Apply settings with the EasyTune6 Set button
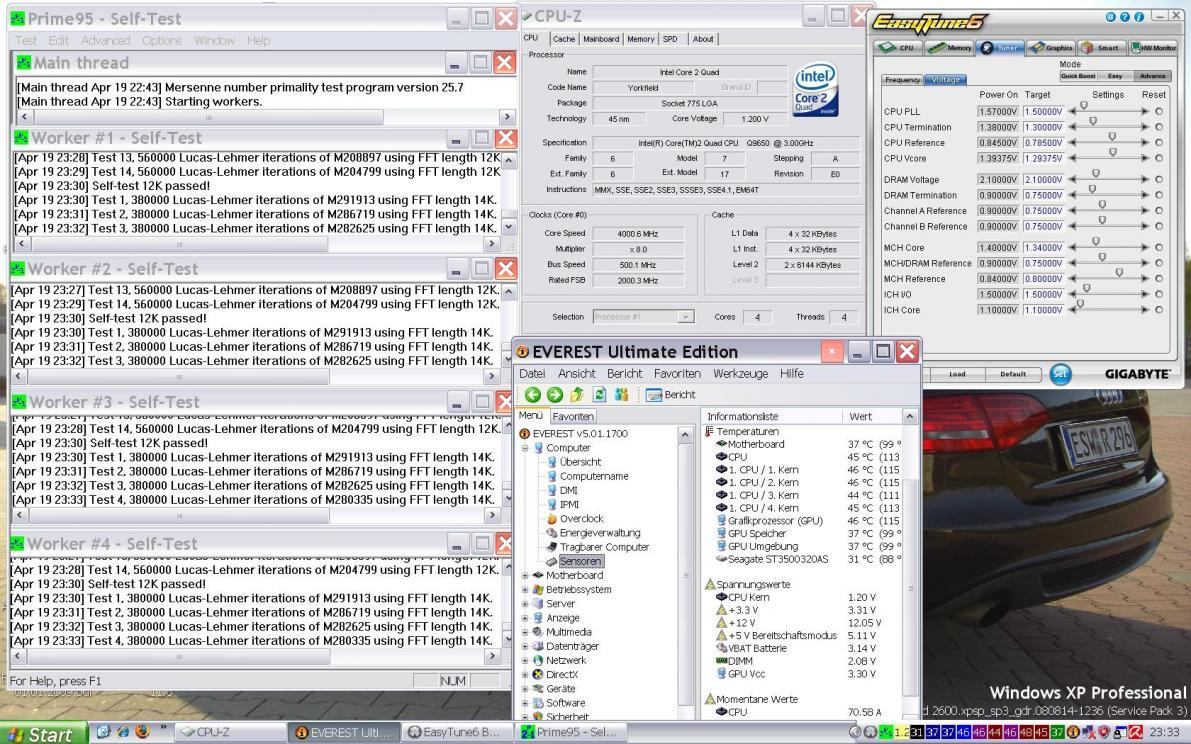Image resolution: width=1191 pixels, height=744 pixels. click(x=1060, y=374)
